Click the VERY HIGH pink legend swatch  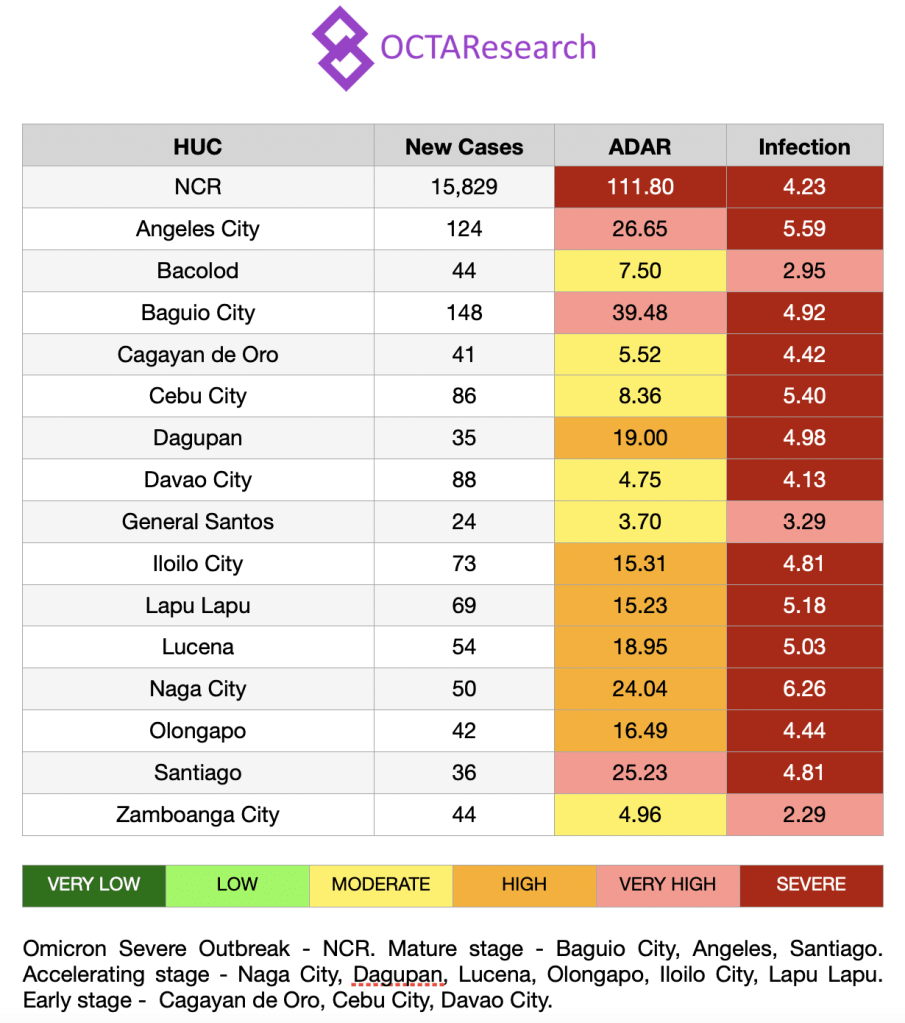click(668, 885)
